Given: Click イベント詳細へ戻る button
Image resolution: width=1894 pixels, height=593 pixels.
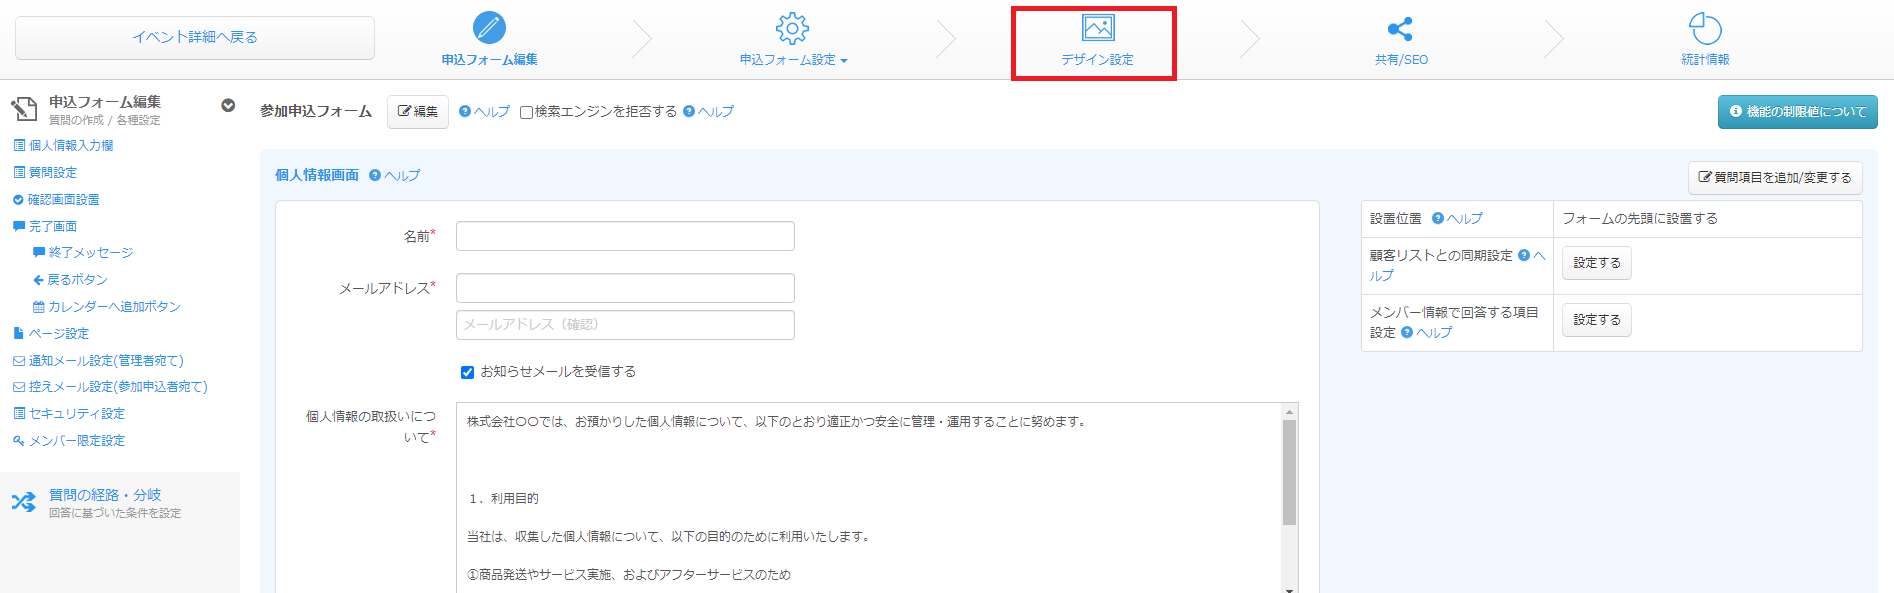Looking at the screenshot, I should (195, 37).
